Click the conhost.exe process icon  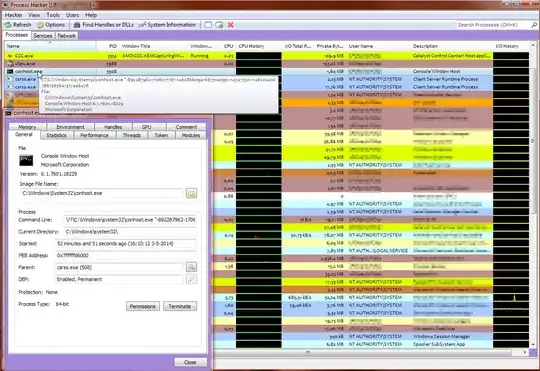(x=10, y=71)
